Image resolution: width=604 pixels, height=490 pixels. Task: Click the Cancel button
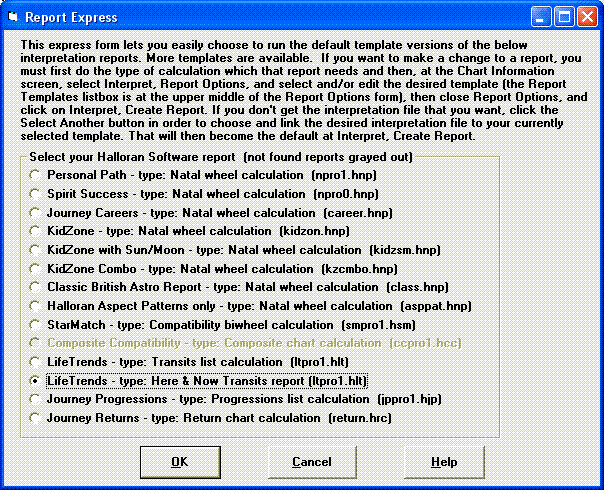point(311,462)
